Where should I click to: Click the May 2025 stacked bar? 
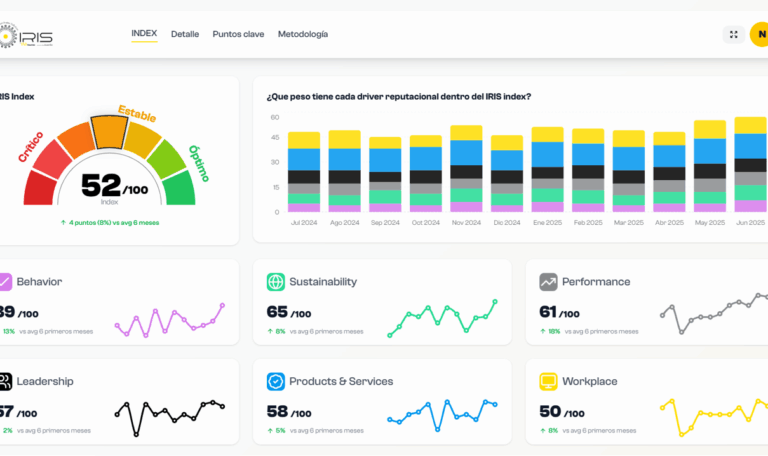pyautogui.click(x=710, y=166)
